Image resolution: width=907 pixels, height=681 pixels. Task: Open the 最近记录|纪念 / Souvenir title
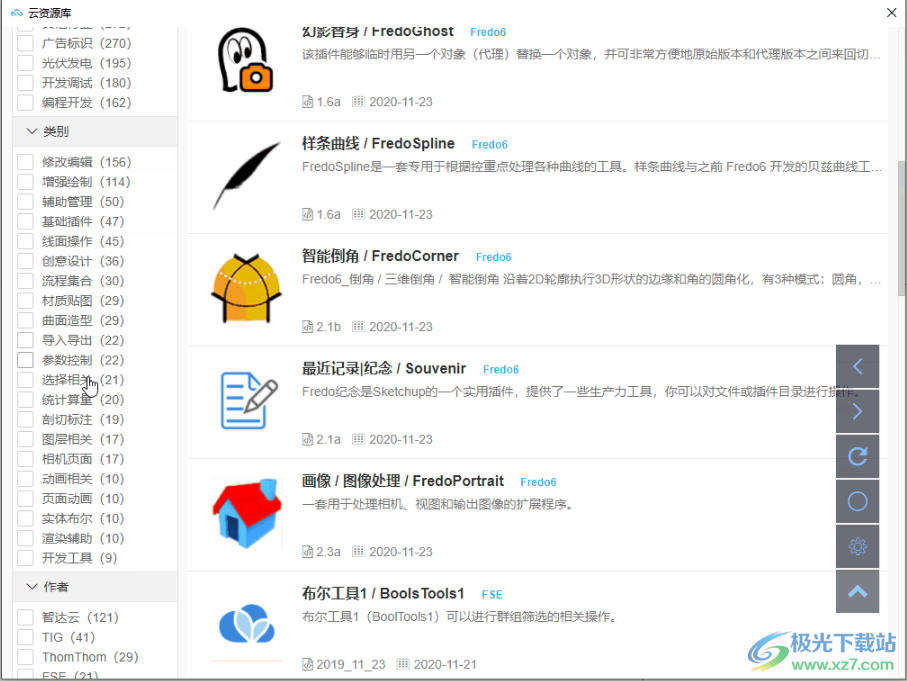pyautogui.click(x=384, y=369)
